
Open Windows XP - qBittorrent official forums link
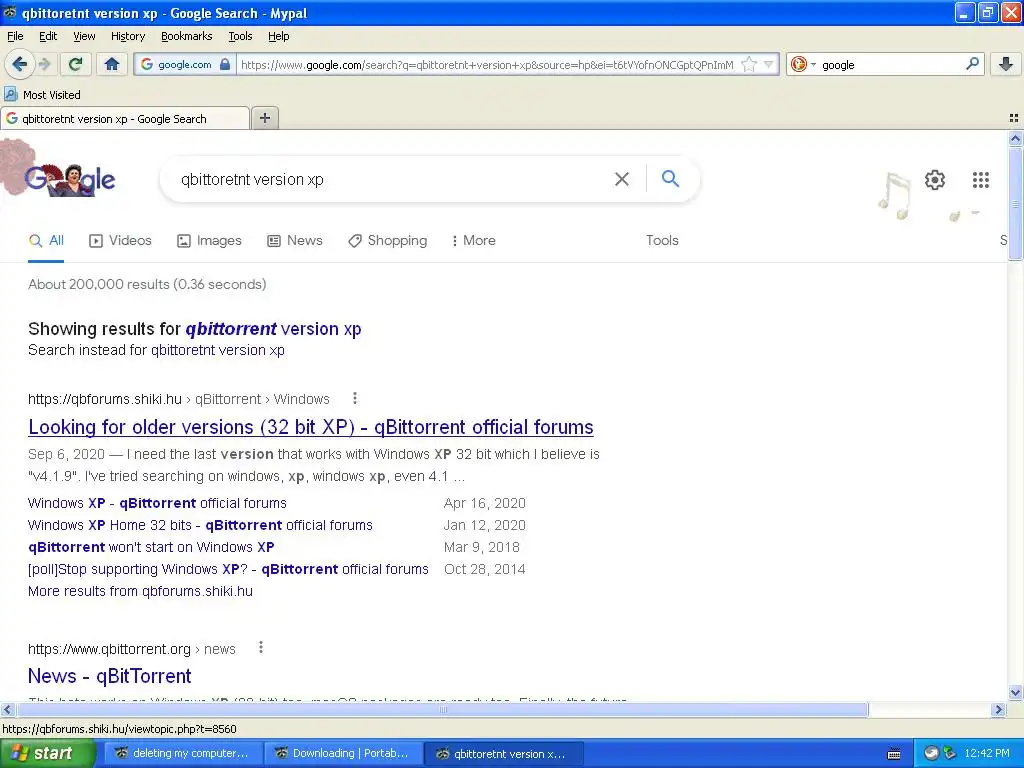(157, 503)
